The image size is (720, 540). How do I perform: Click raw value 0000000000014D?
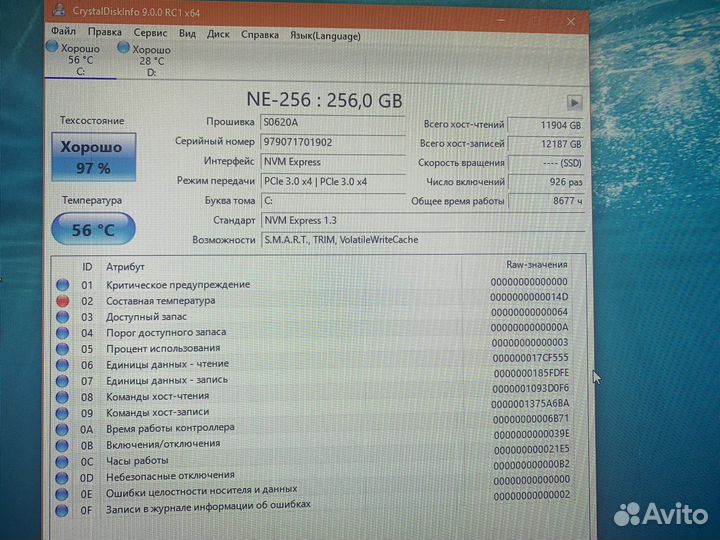(529, 297)
